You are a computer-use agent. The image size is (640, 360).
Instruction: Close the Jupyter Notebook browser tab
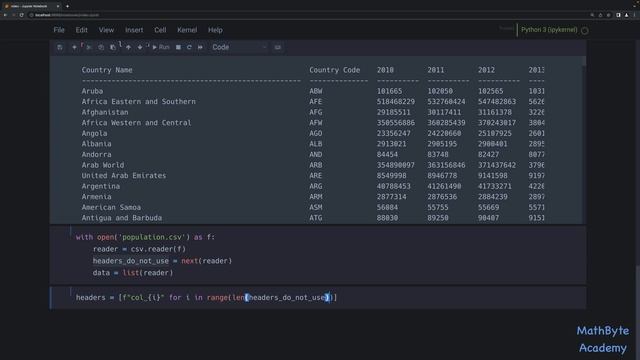(58, 6)
